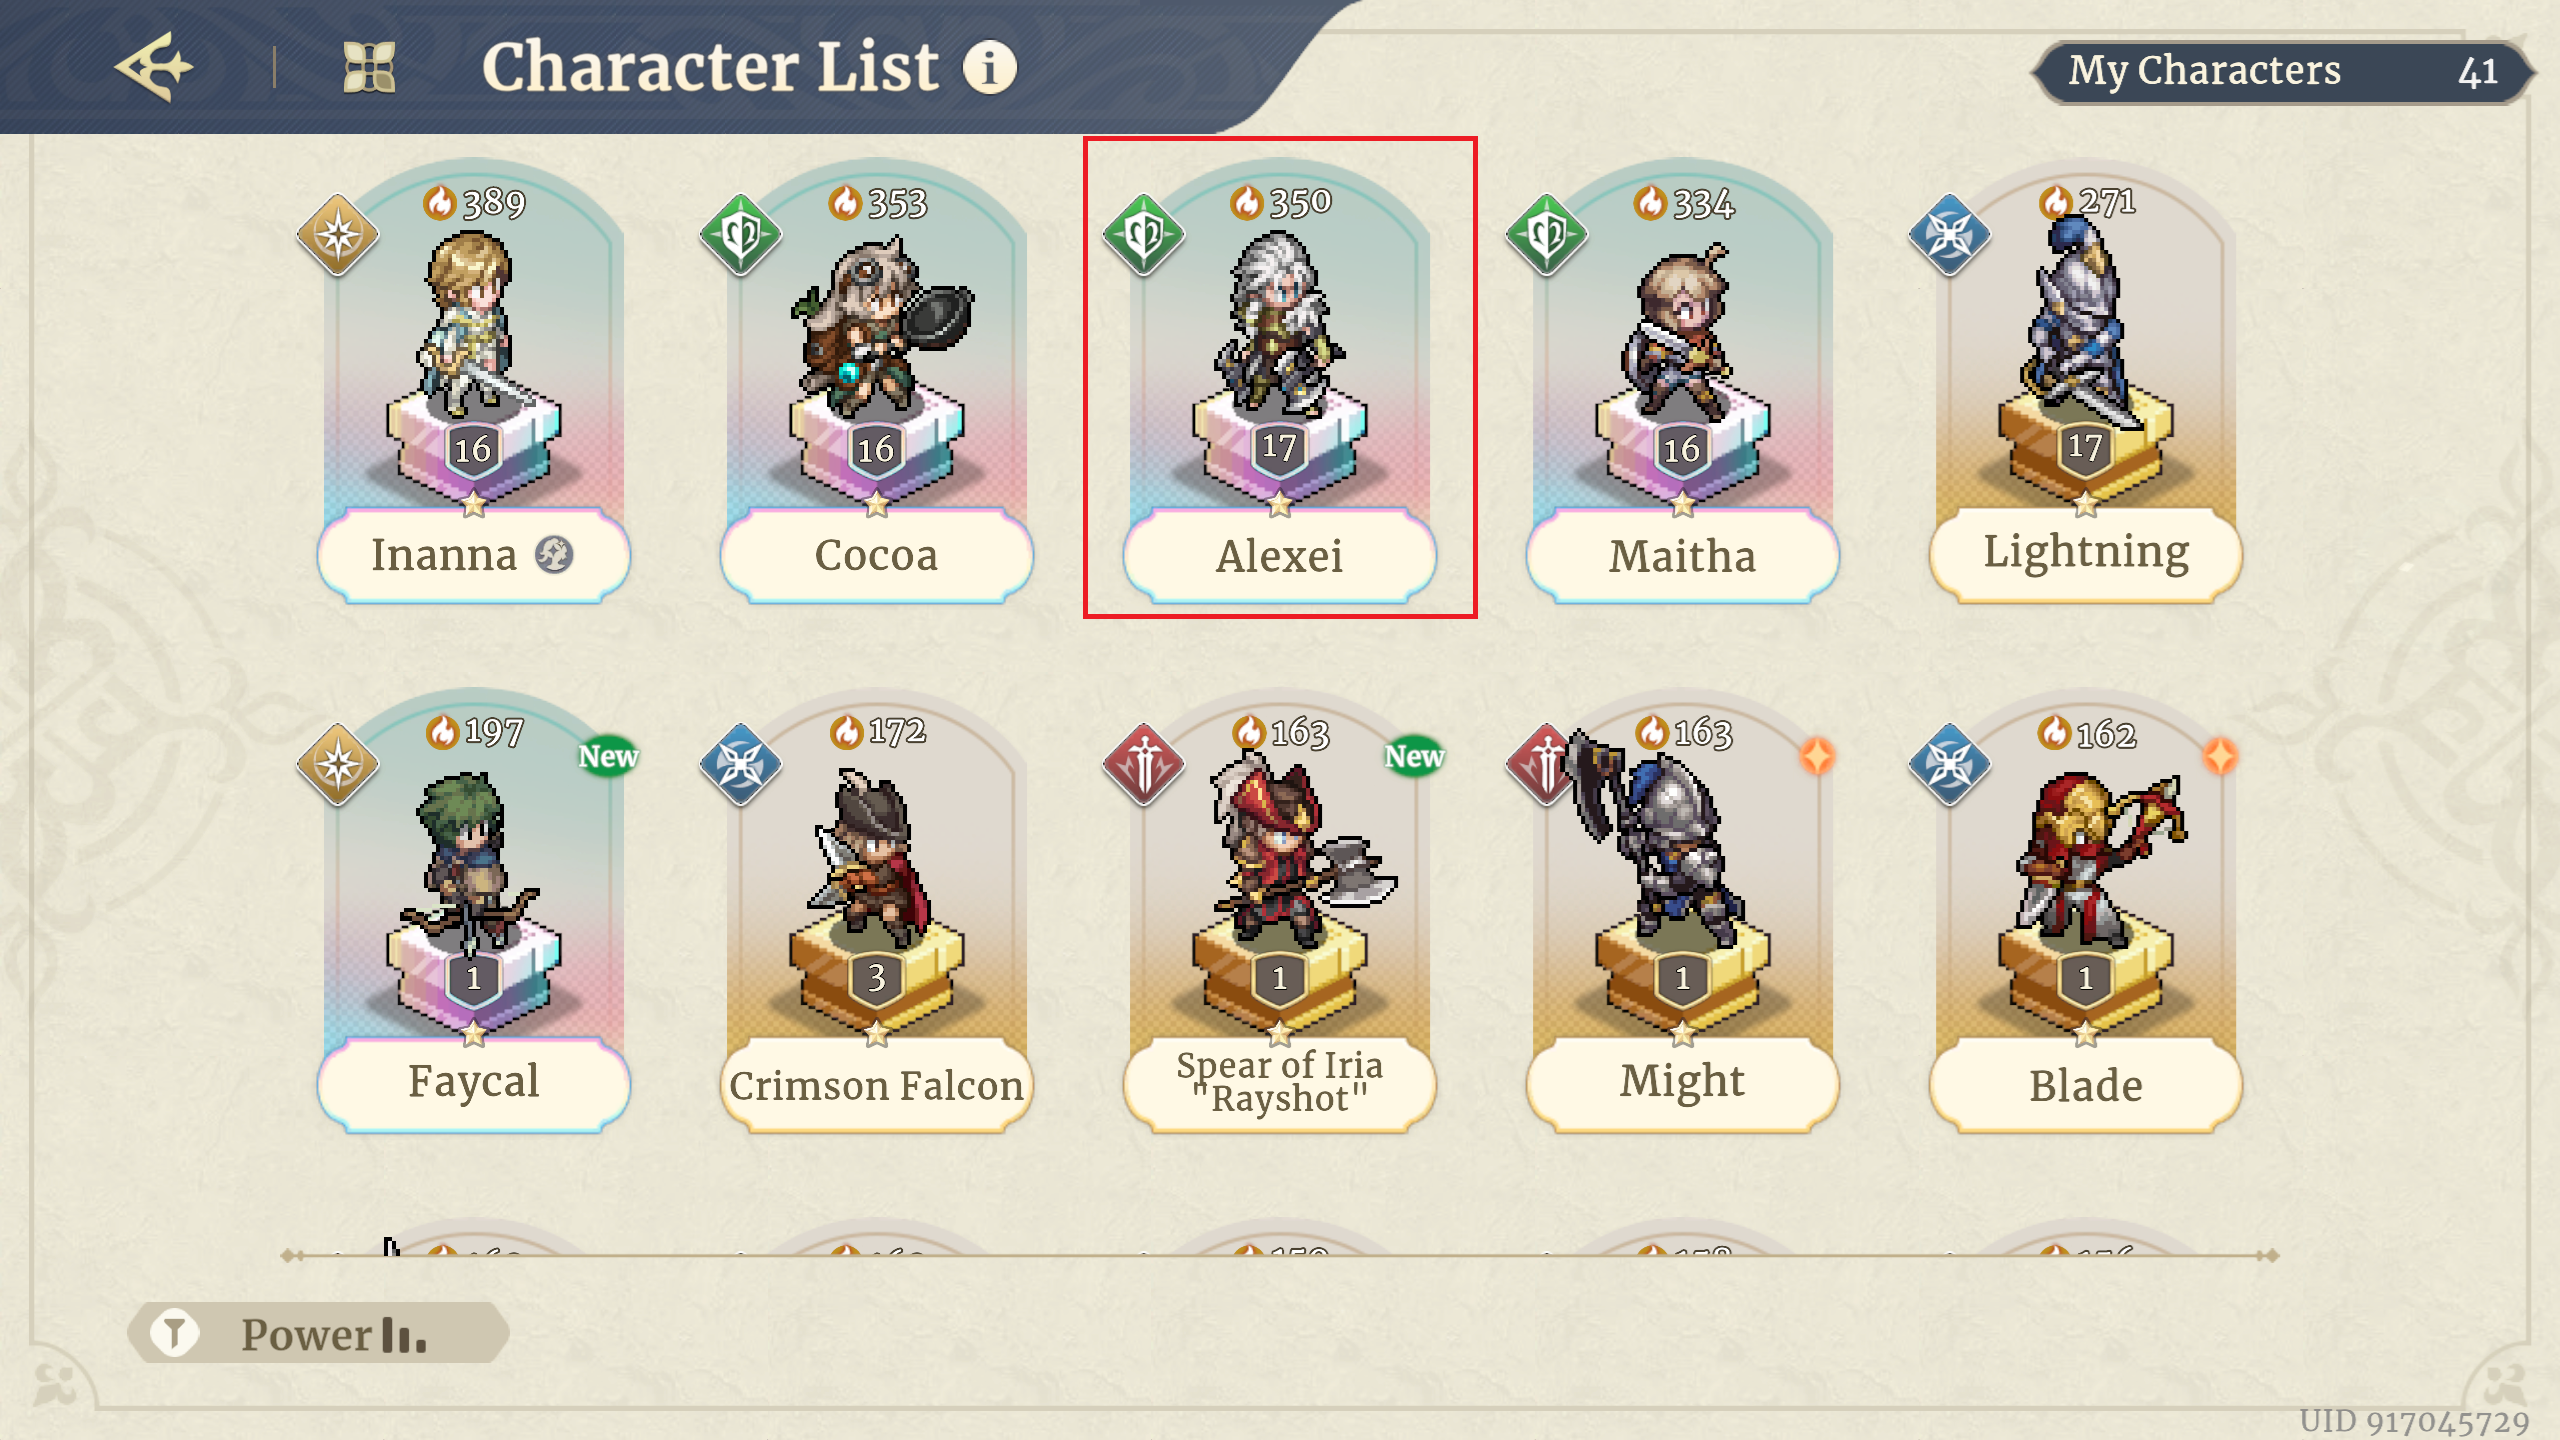Click the back arrow icon
2560x1440 pixels.
point(155,68)
